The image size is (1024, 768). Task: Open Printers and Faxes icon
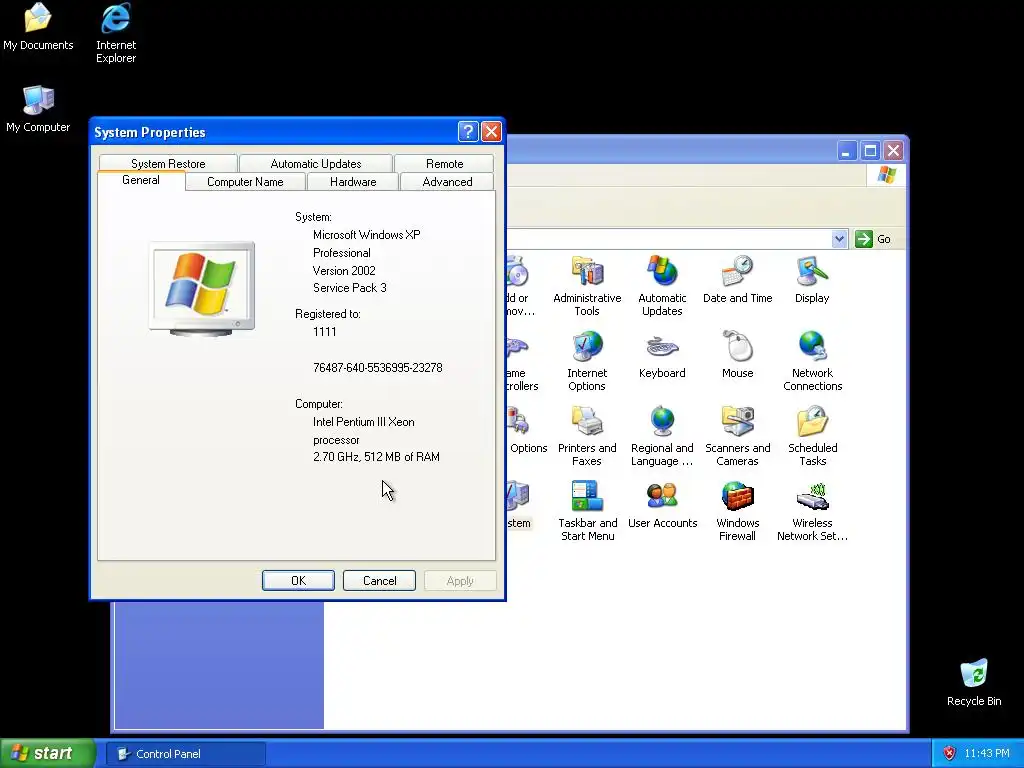point(586,436)
